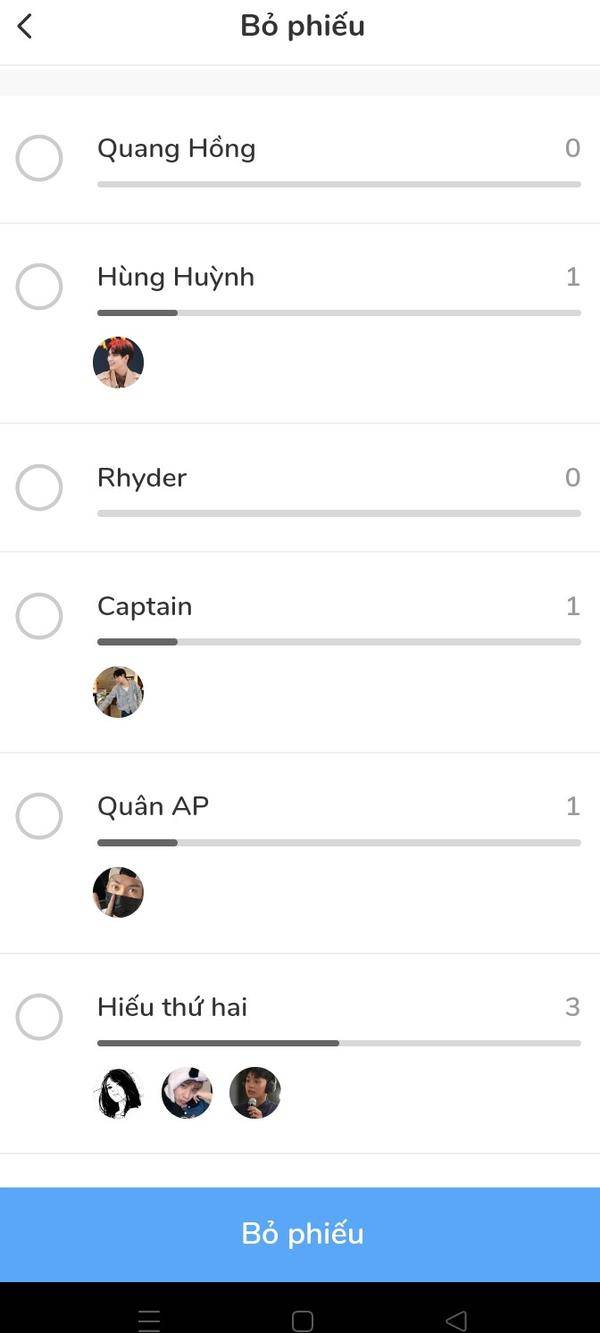Image resolution: width=600 pixels, height=1333 pixels.
Task: Open recent apps via three-line icon
Action: click(x=149, y=1320)
